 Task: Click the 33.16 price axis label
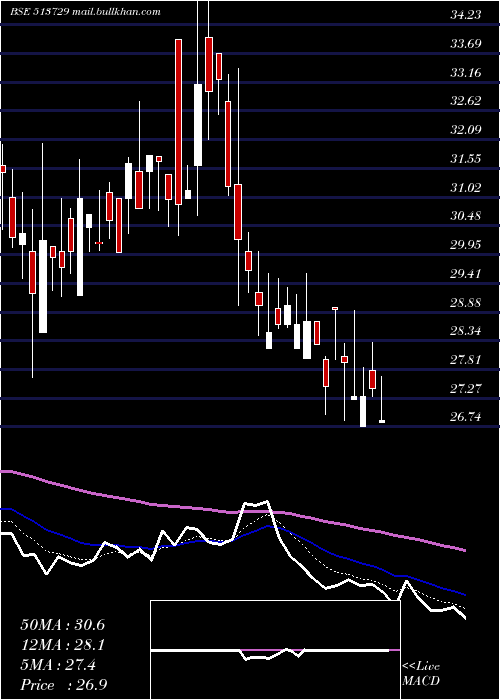click(466, 72)
